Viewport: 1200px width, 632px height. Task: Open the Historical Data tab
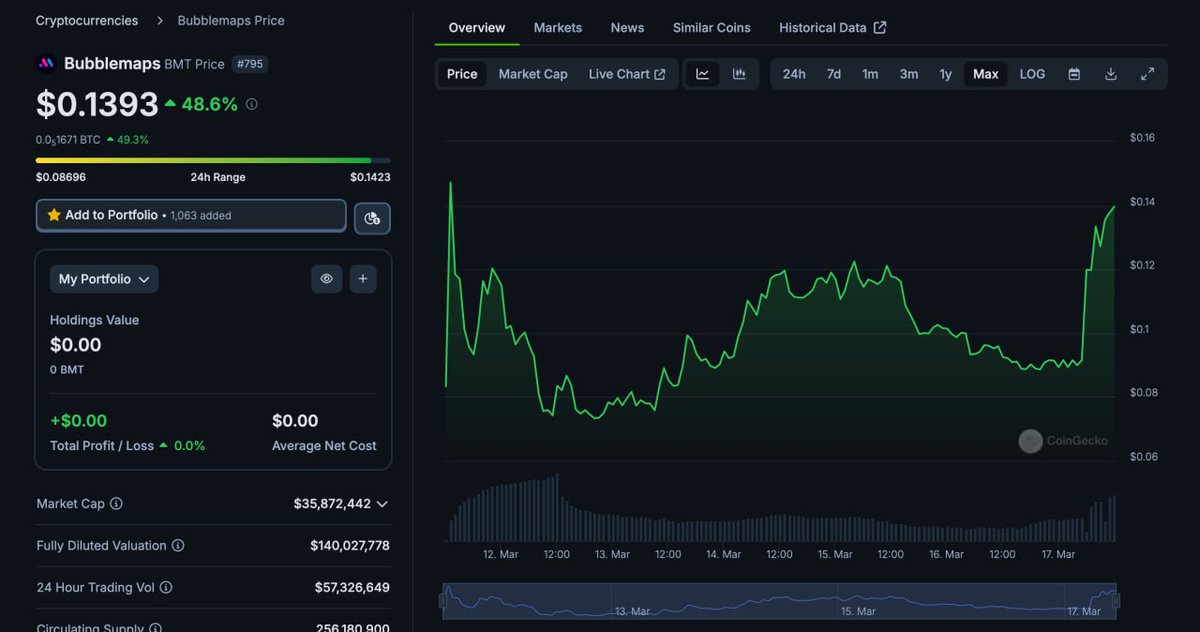(832, 28)
